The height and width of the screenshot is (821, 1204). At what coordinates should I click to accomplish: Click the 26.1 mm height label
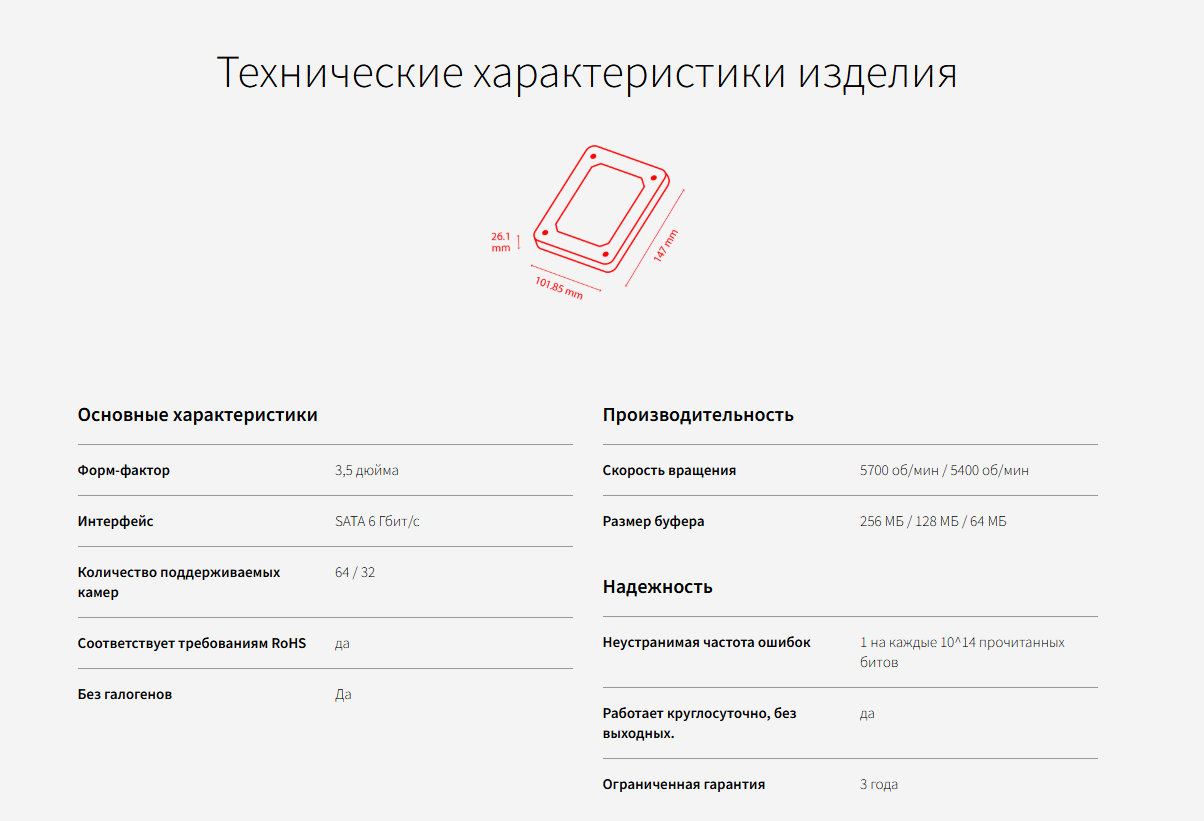click(x=500, y=242)
